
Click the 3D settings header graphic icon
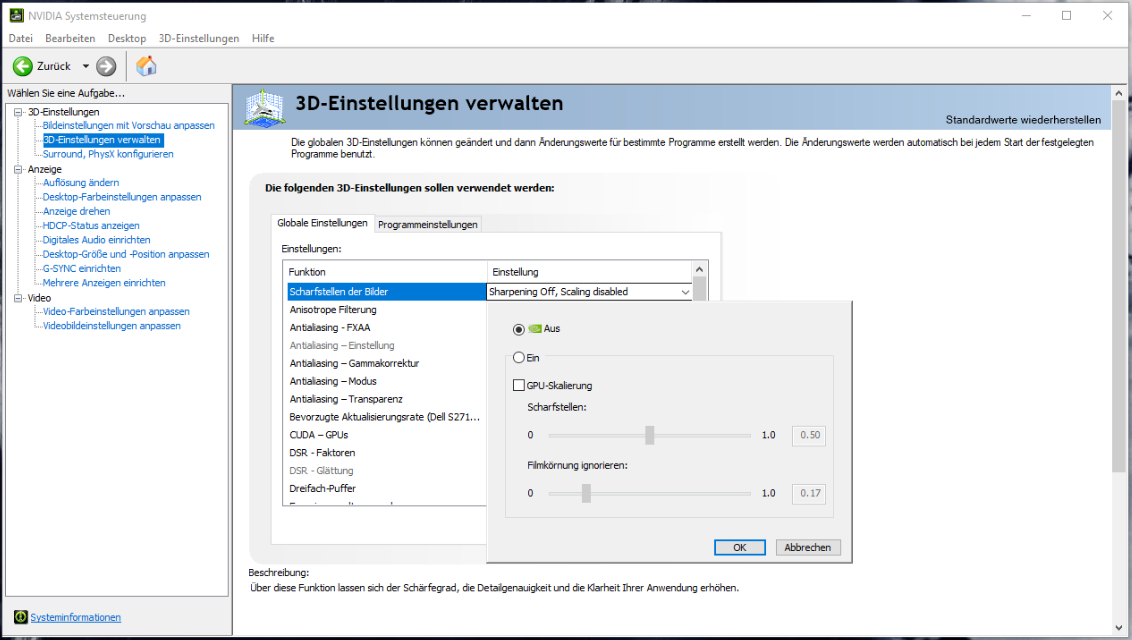point(264,108)
